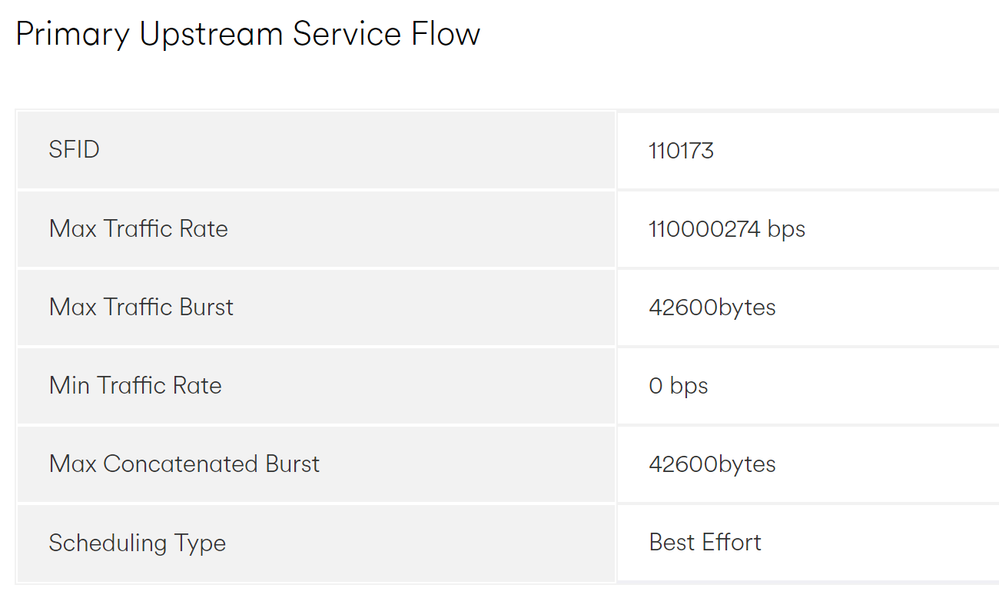Click the 0 bps value
999x592 pixels.
[x=679, y=386]
